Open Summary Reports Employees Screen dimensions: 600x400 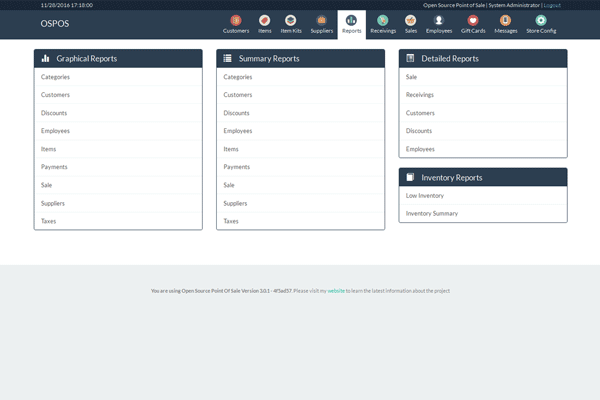(300, 131)
